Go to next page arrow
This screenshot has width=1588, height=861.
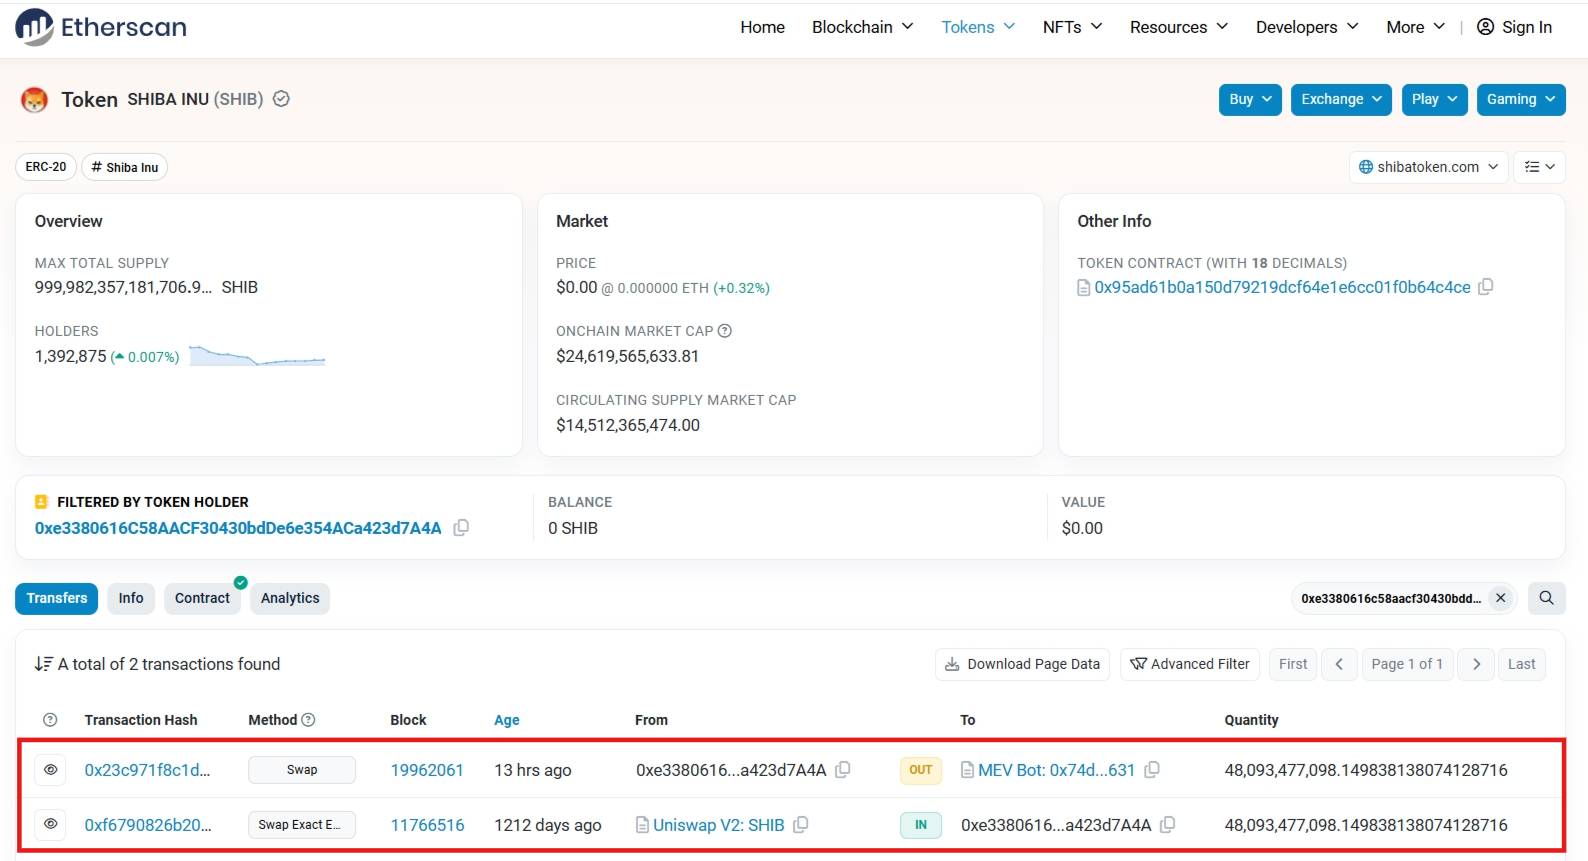coord(1476,664)
